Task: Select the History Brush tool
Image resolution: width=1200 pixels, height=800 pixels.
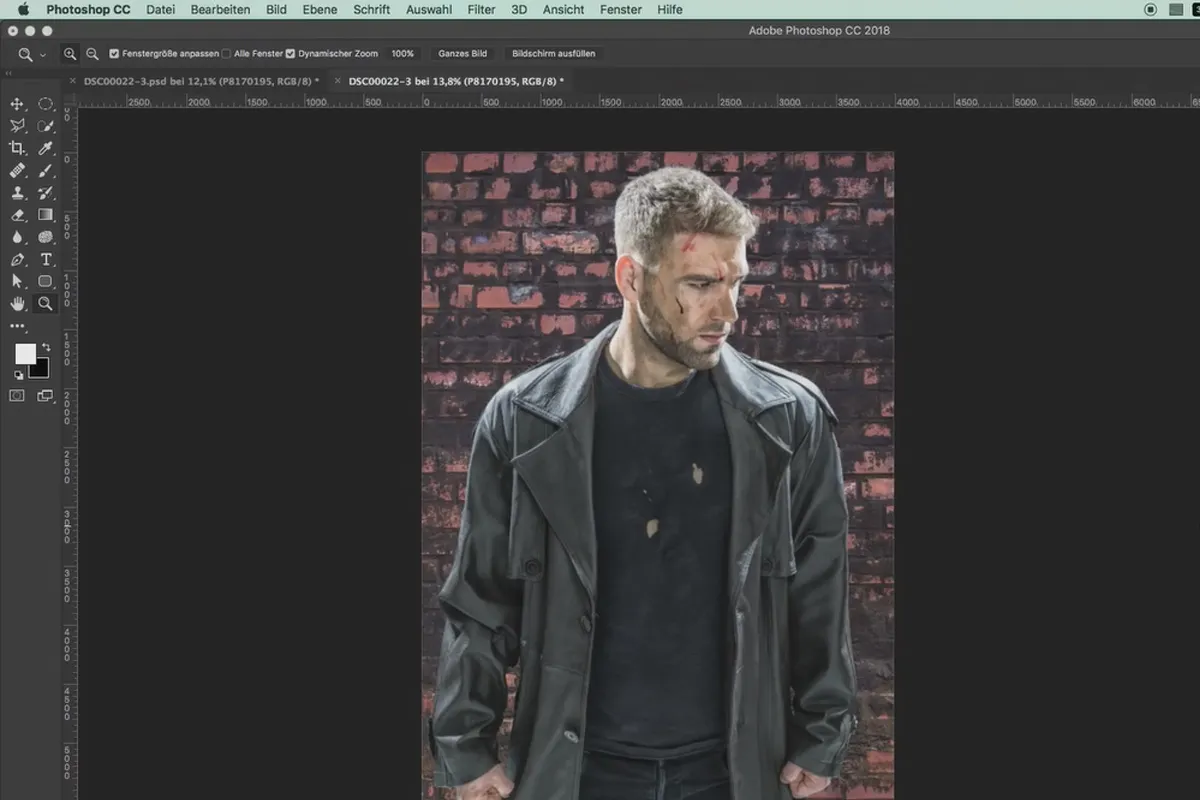Action: pyautogui.click(x=46, y=193)
